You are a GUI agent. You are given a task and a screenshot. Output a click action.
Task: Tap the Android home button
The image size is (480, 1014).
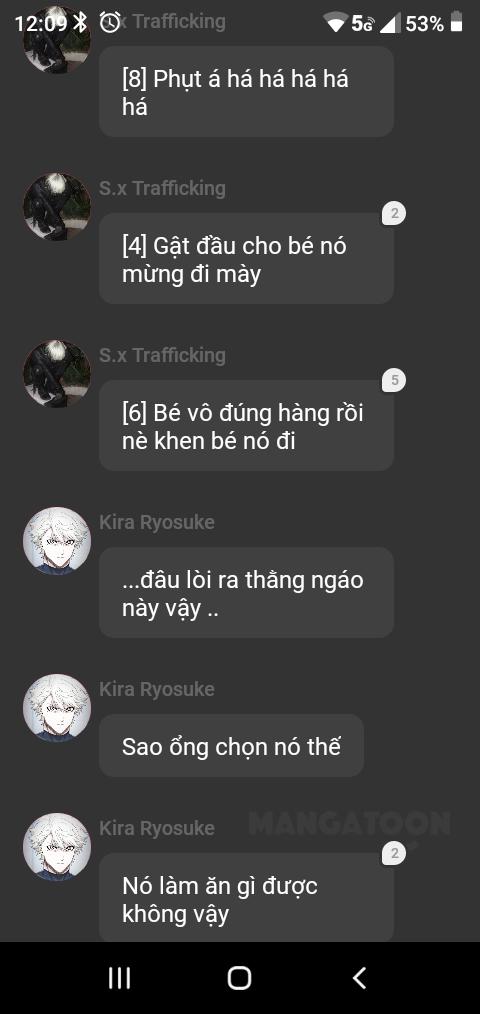pos(239,978)
